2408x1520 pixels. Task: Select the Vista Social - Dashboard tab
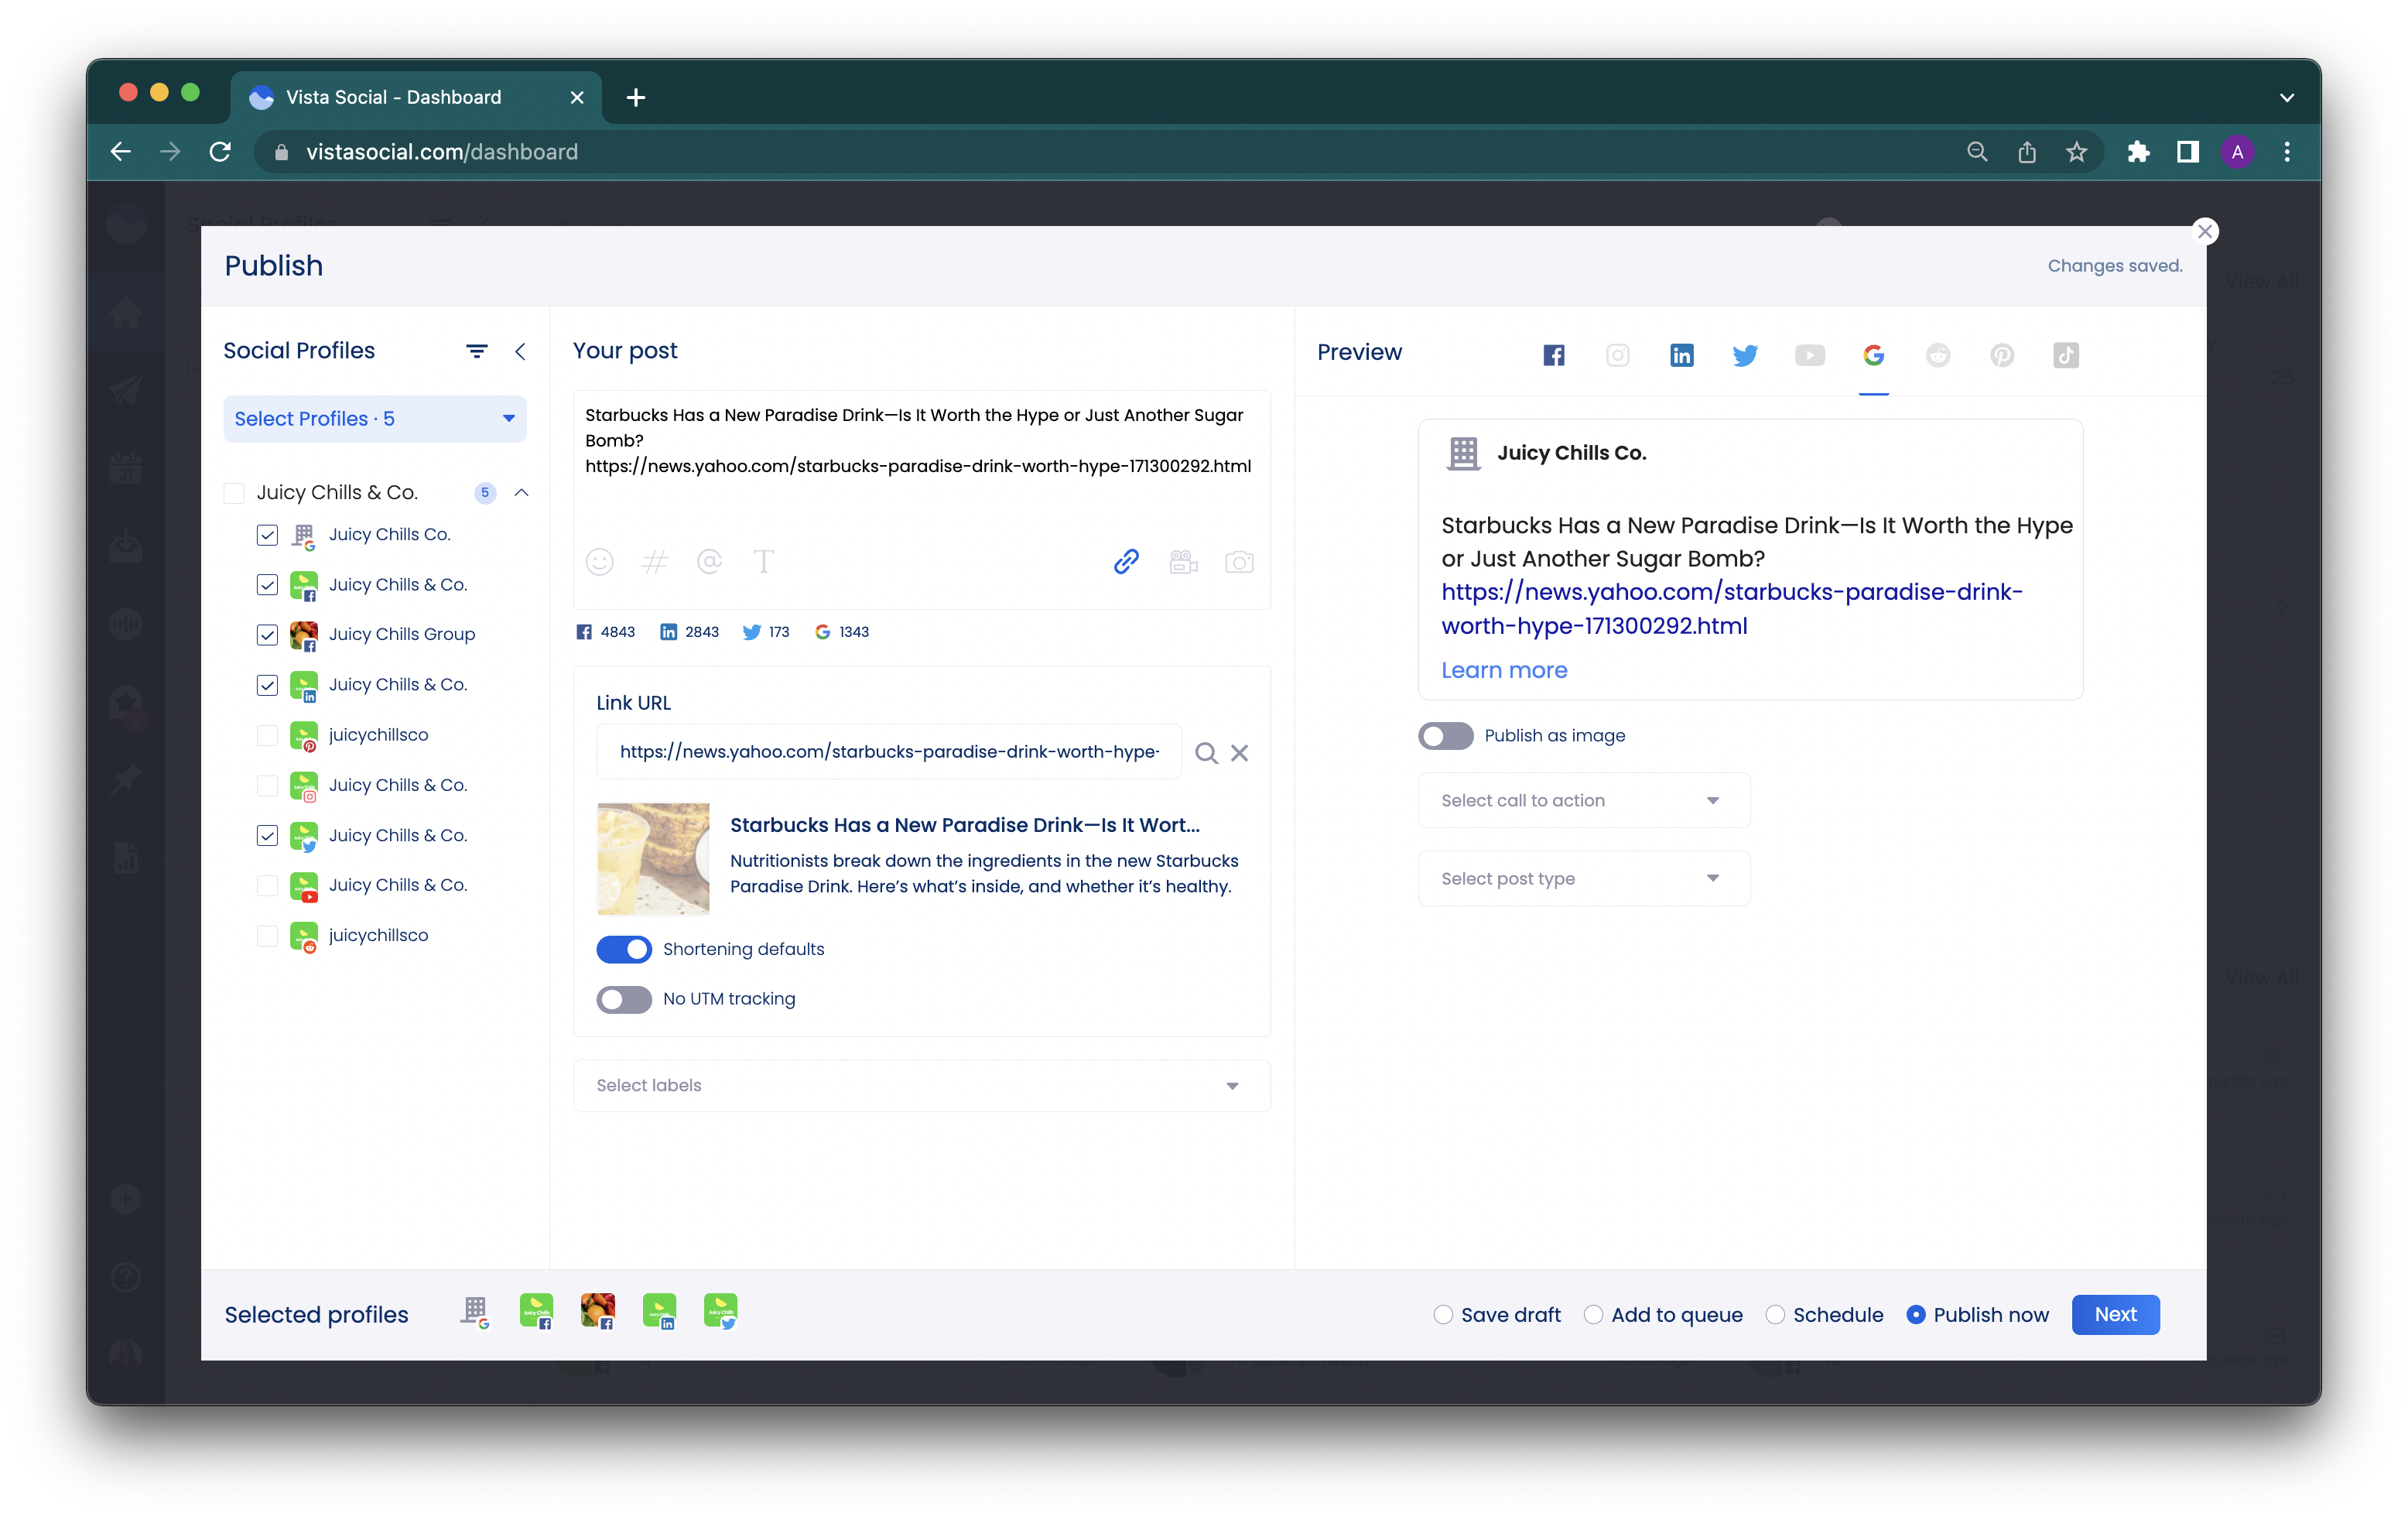click(416, 98)
